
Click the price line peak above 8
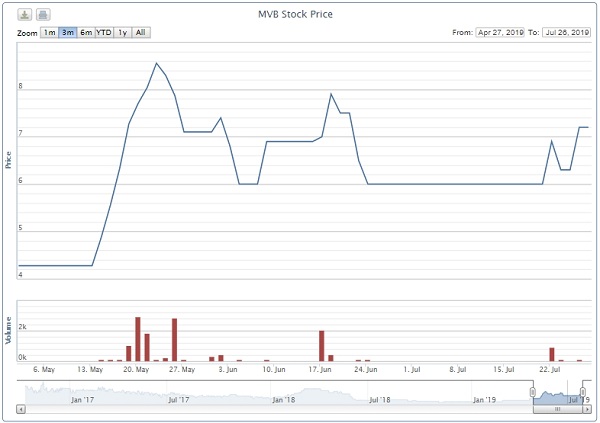156,64
